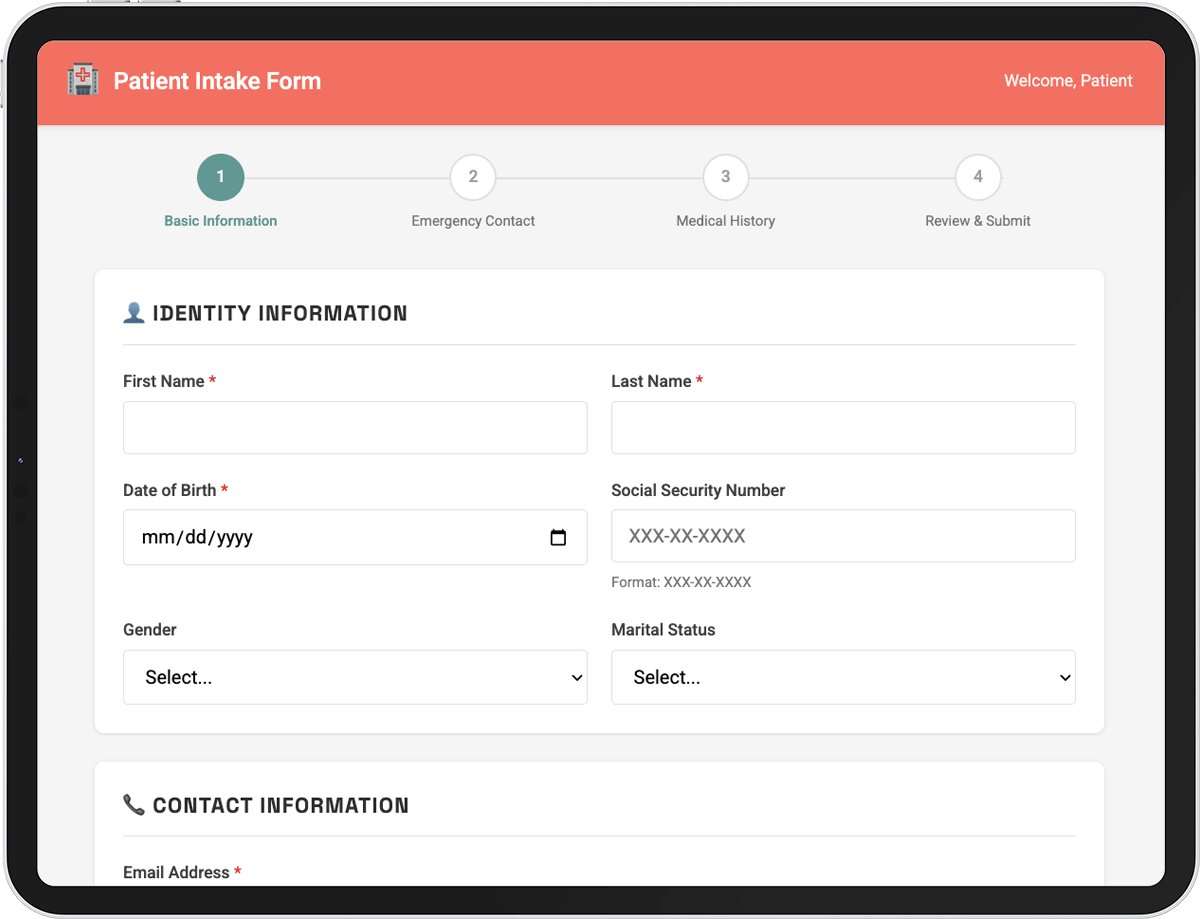The height and width of the screenshot is (919, 1200).
Task: Open the Gender dropdown
Action: (355, 677)
